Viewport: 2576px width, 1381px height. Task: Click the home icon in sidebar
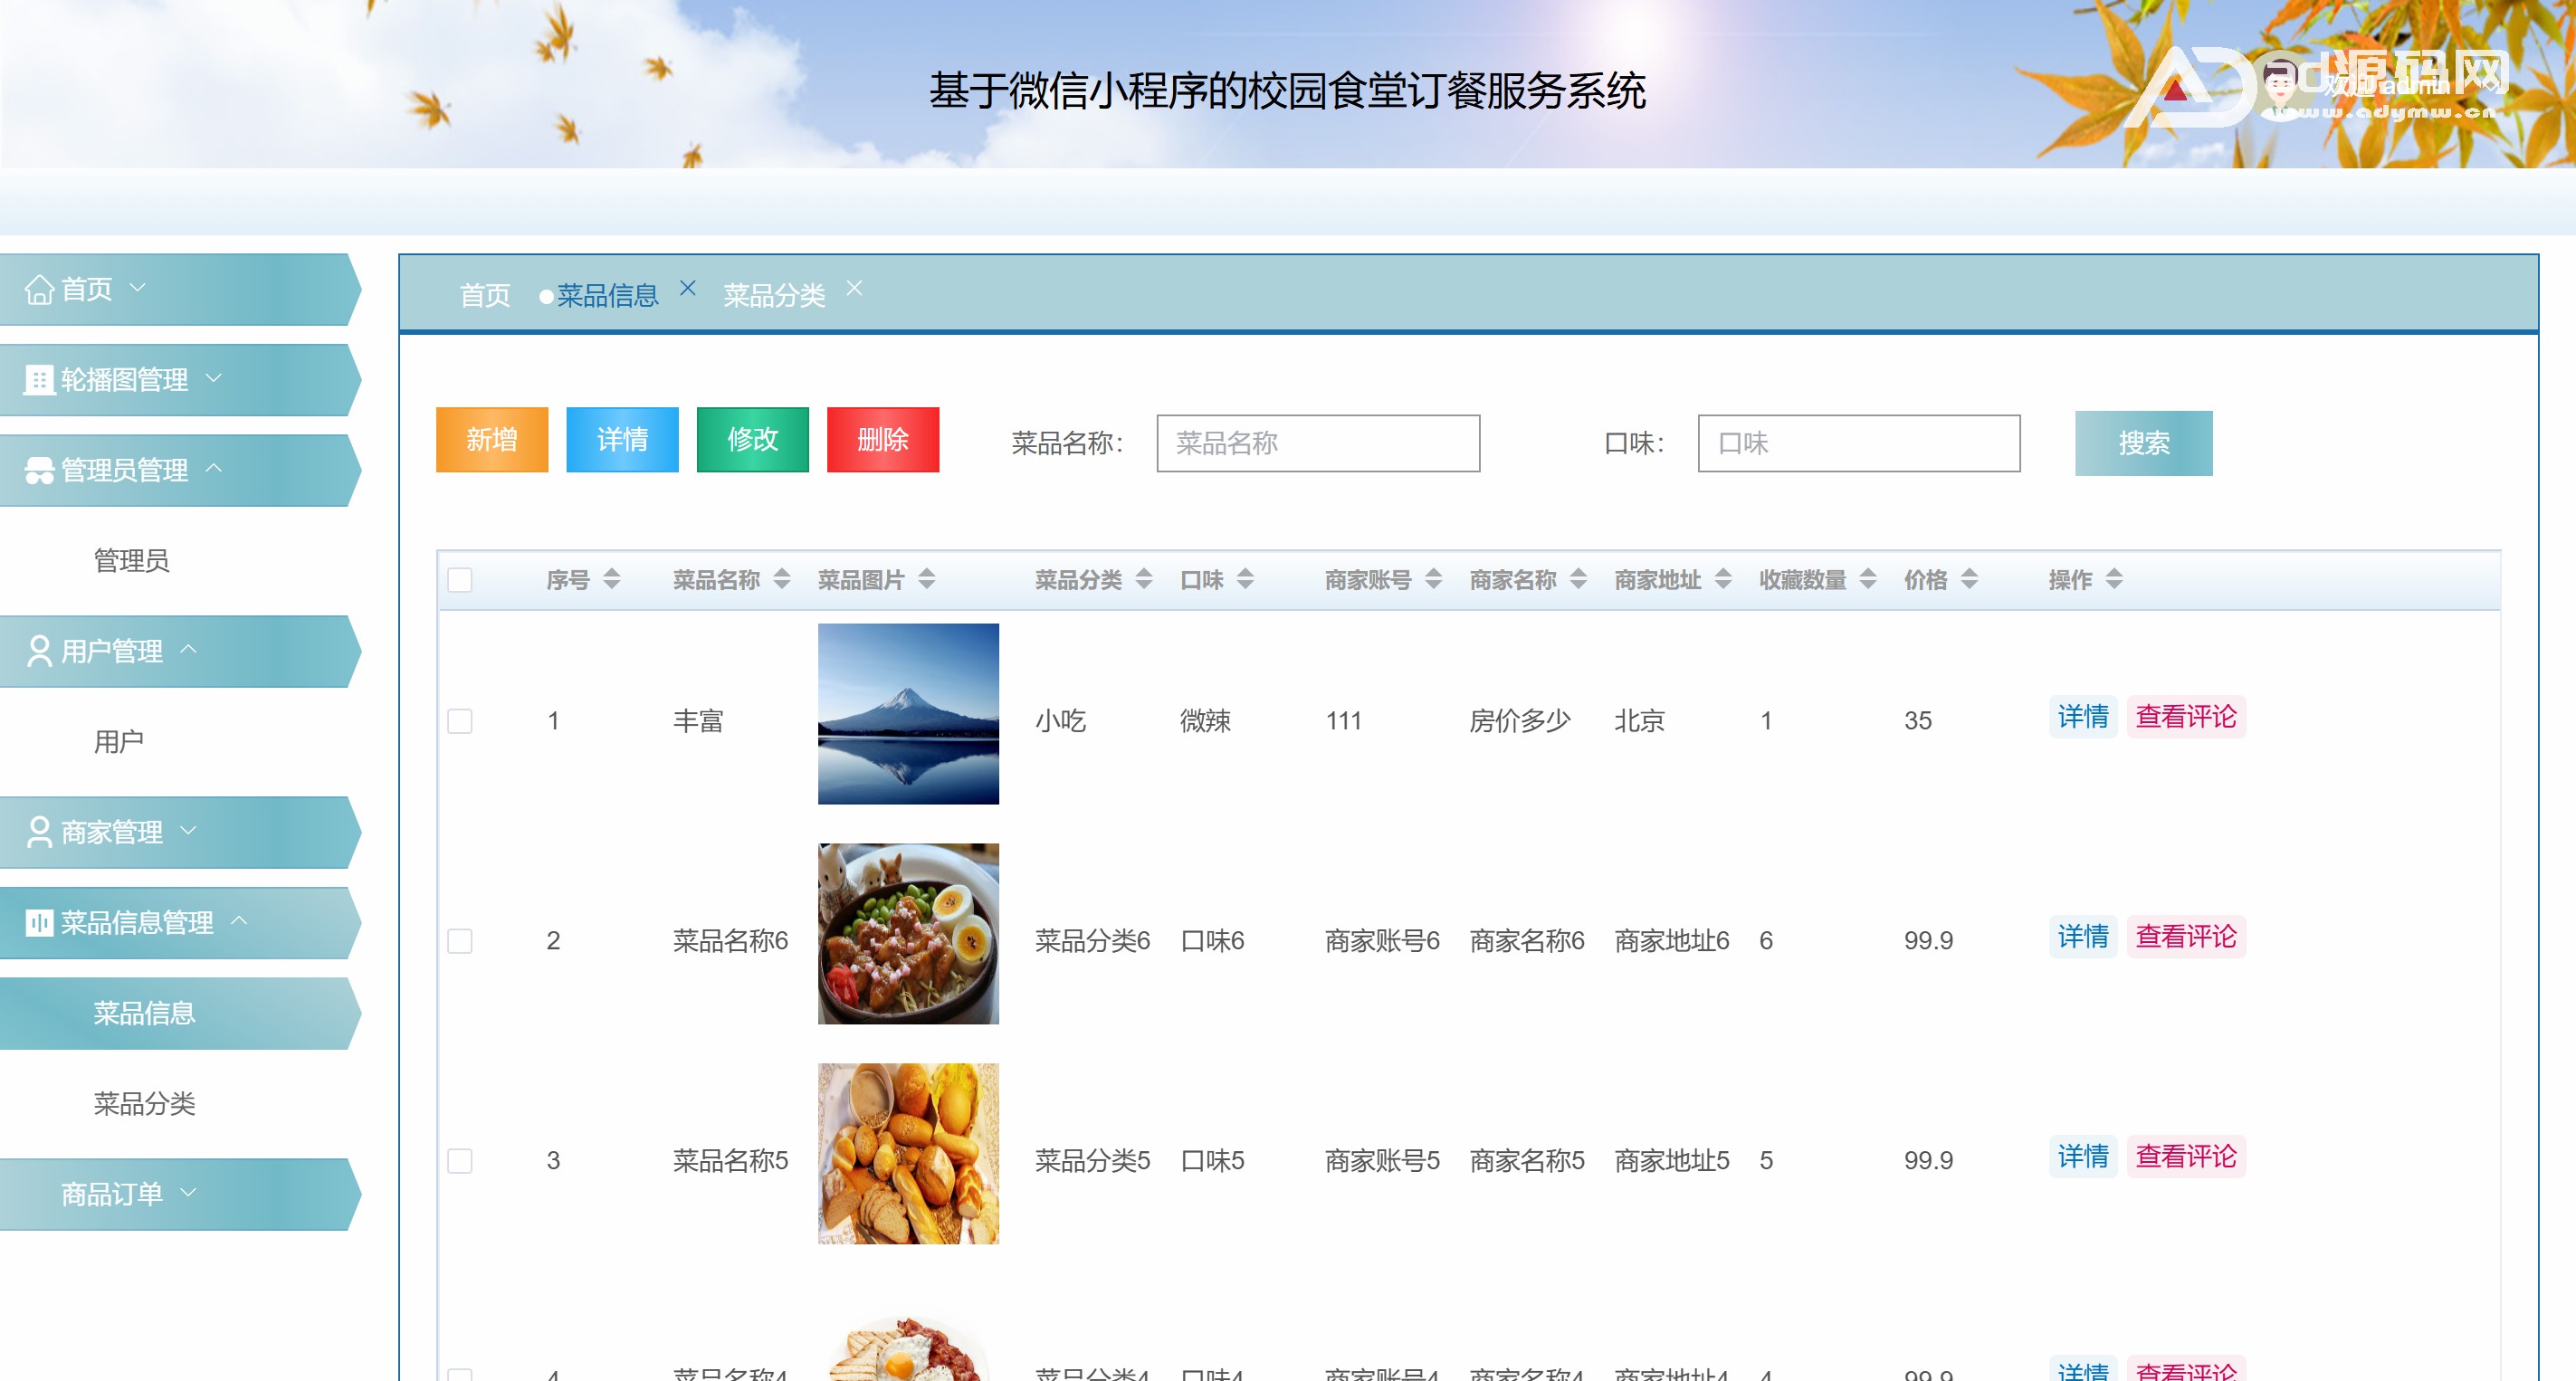pos(39,289)
